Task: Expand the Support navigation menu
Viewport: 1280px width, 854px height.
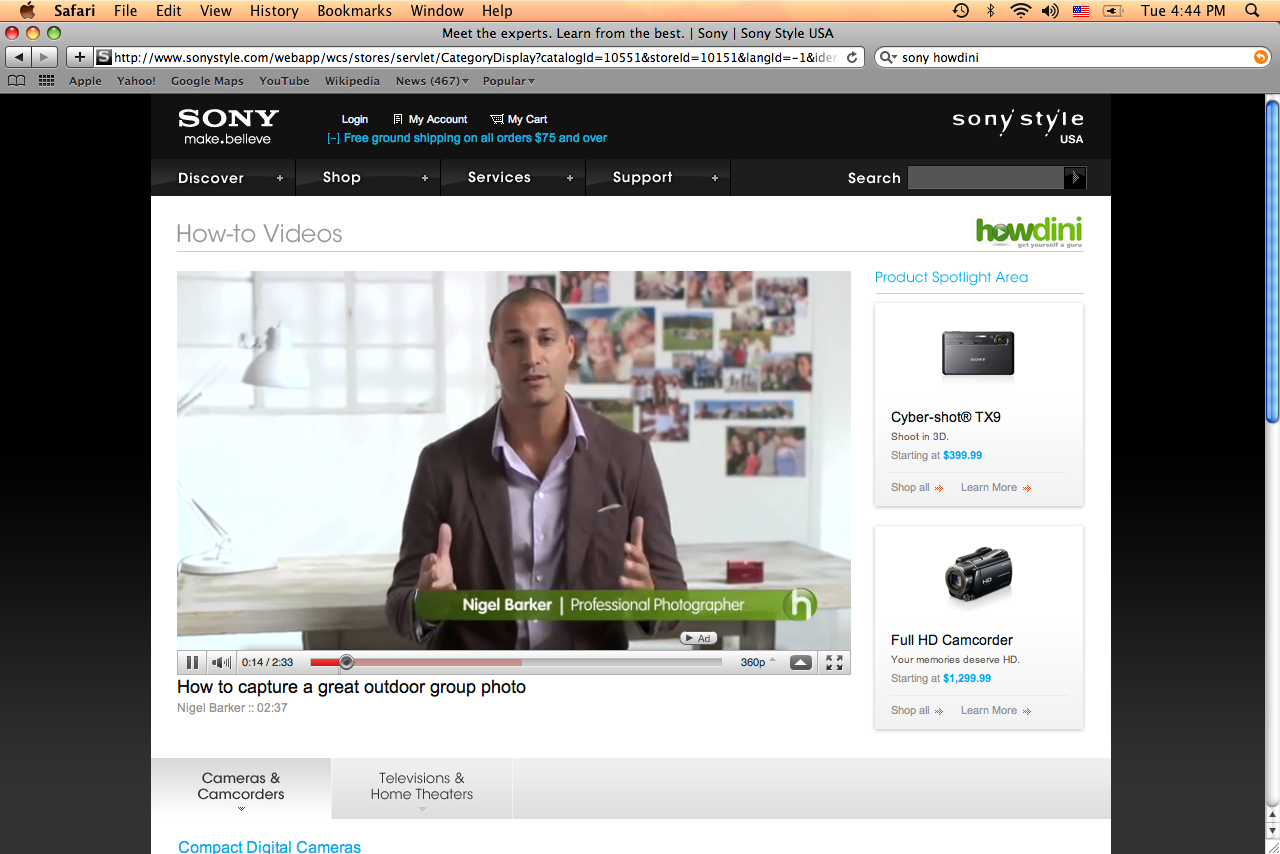Action: pyautogui.click(x=657, y=178)
